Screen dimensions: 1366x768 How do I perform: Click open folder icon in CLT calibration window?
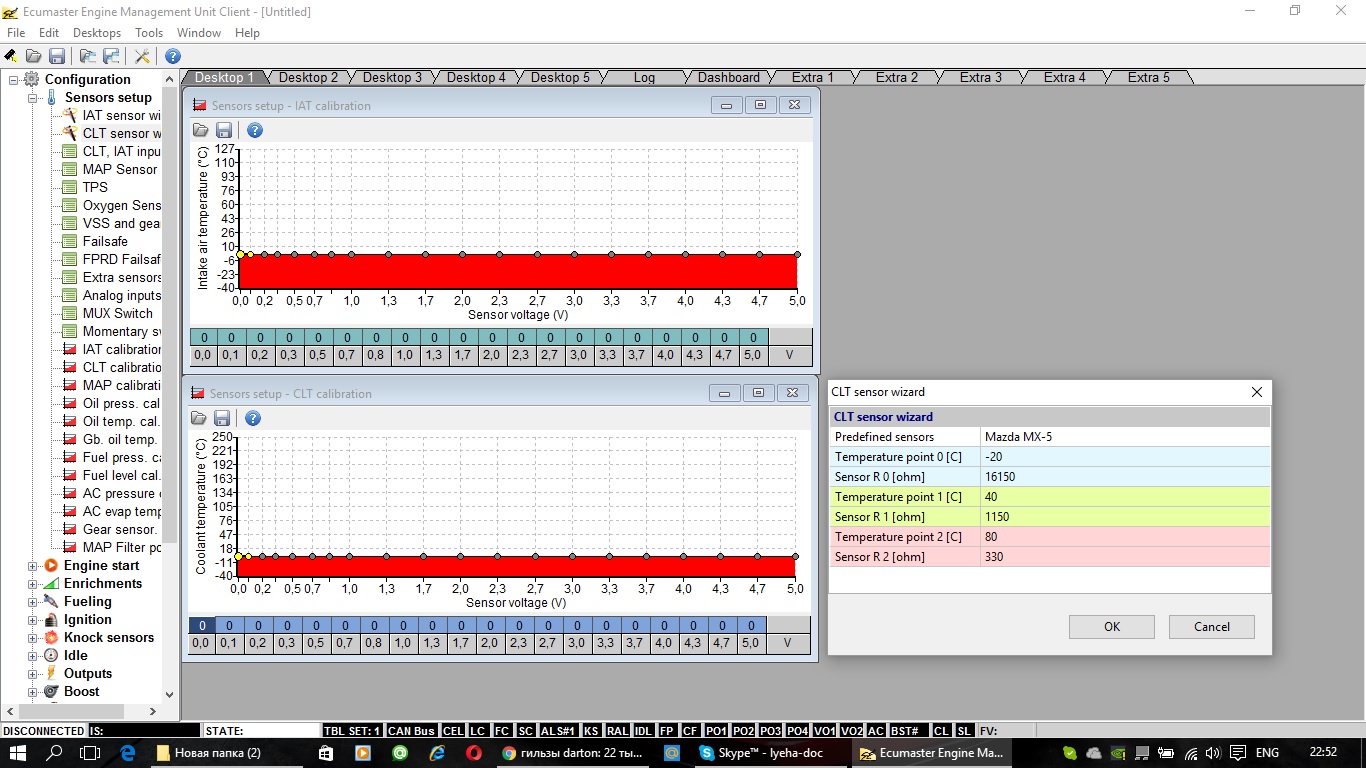point(199,418)
